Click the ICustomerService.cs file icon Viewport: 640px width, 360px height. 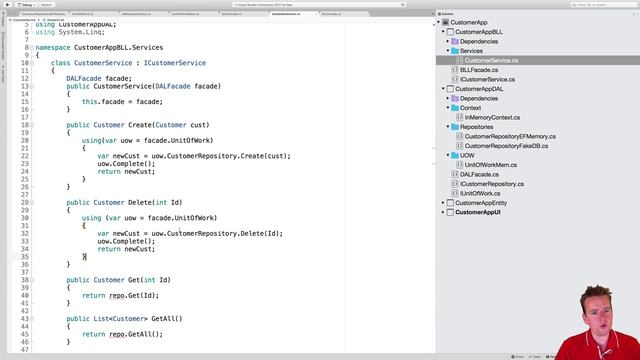pos(455,79)
